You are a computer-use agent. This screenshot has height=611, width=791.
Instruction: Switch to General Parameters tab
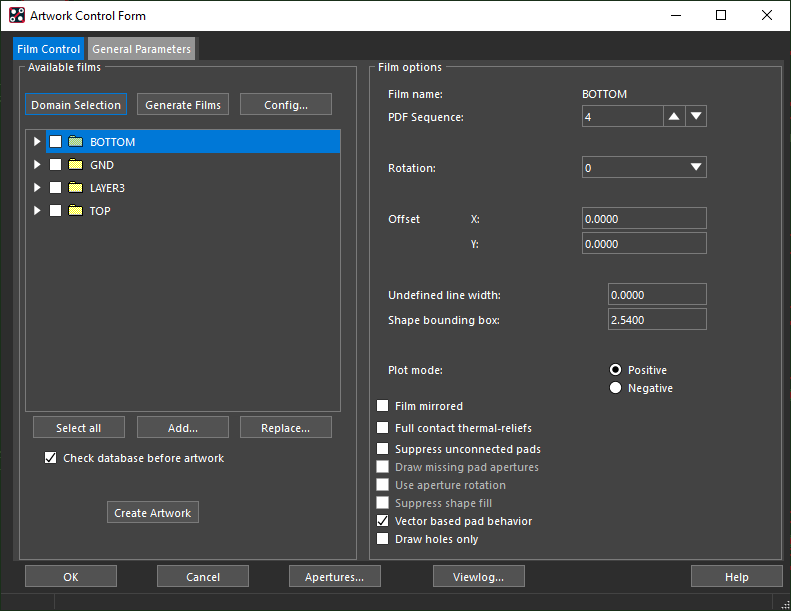click(x=141, y=49)
